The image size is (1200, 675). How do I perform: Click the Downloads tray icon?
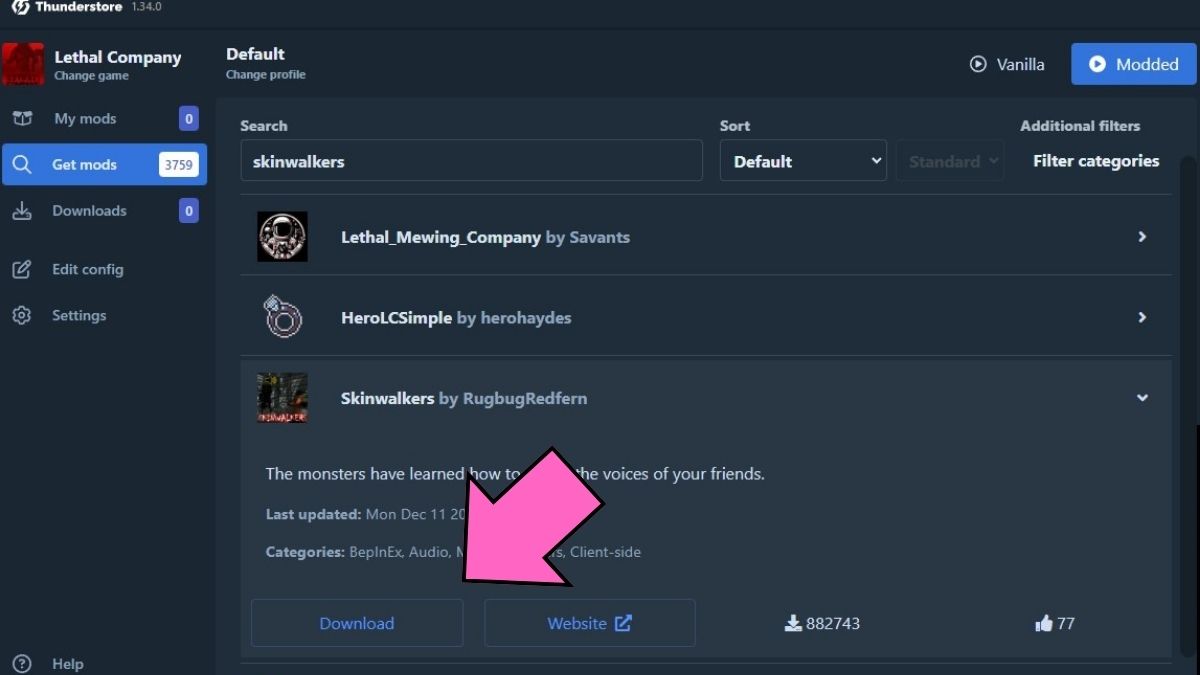coord(22,211)
